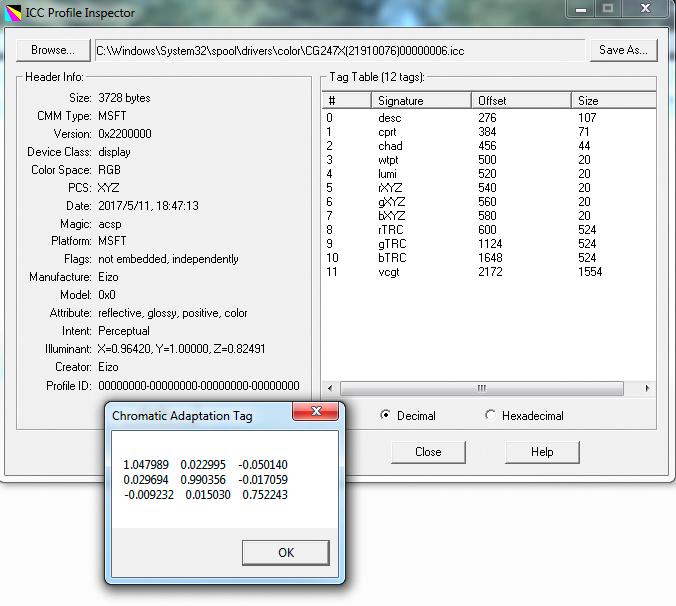The width and height of the screenshot is (676, 606).
Task: Click the # column header in tag table
Action: coord(347,100)
